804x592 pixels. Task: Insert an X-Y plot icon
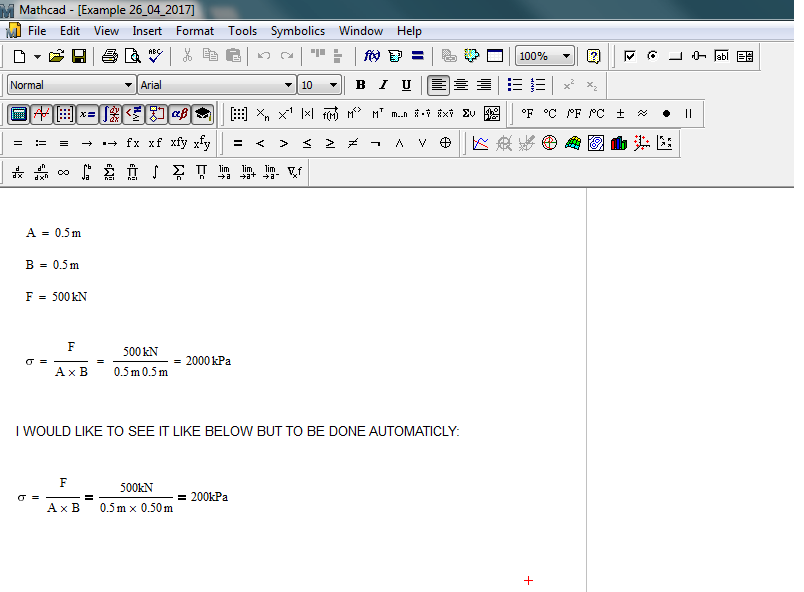point(480,143)
